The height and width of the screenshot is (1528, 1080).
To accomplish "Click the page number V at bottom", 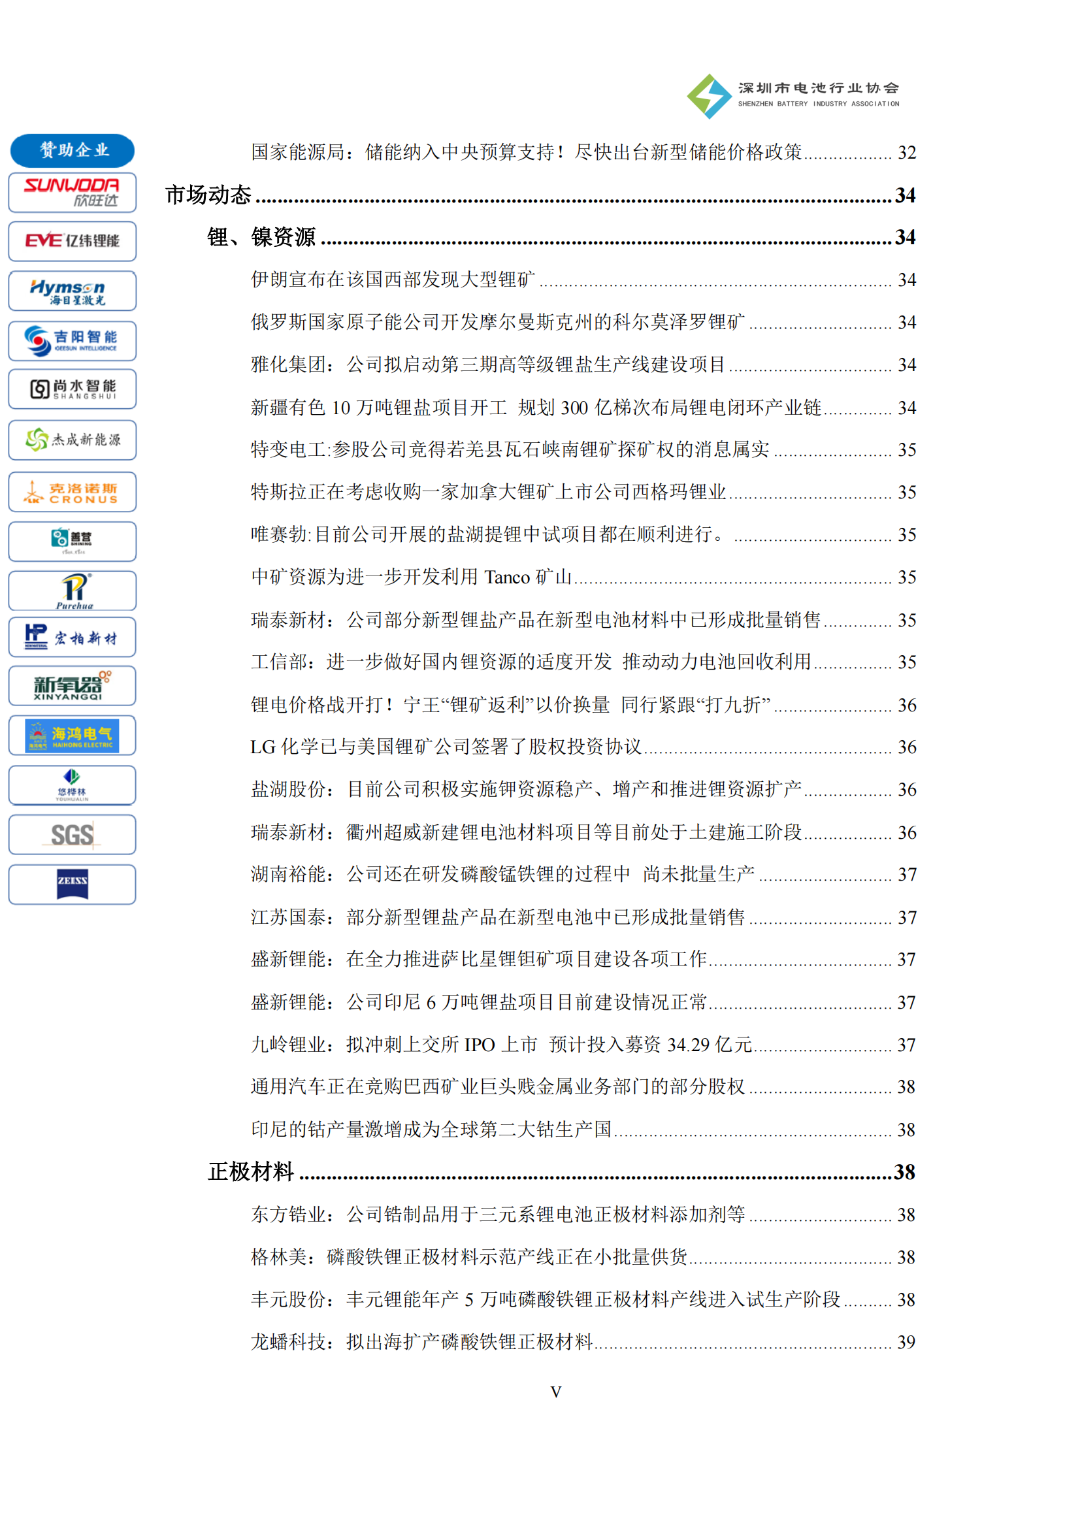I will [556, 1390].
